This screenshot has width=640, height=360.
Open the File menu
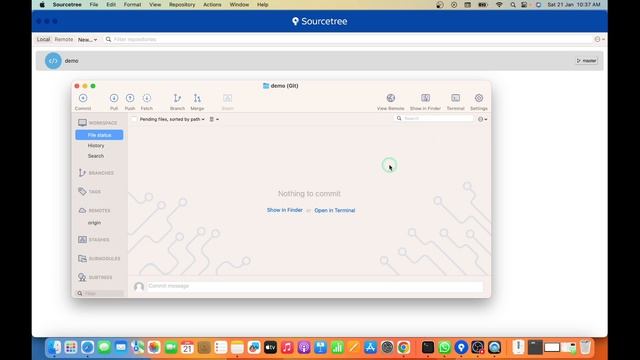(94, 5)
